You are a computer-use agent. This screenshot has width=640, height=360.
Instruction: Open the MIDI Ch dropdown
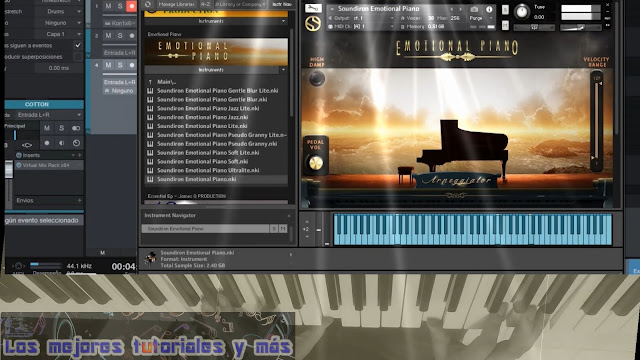click(362, 26)
